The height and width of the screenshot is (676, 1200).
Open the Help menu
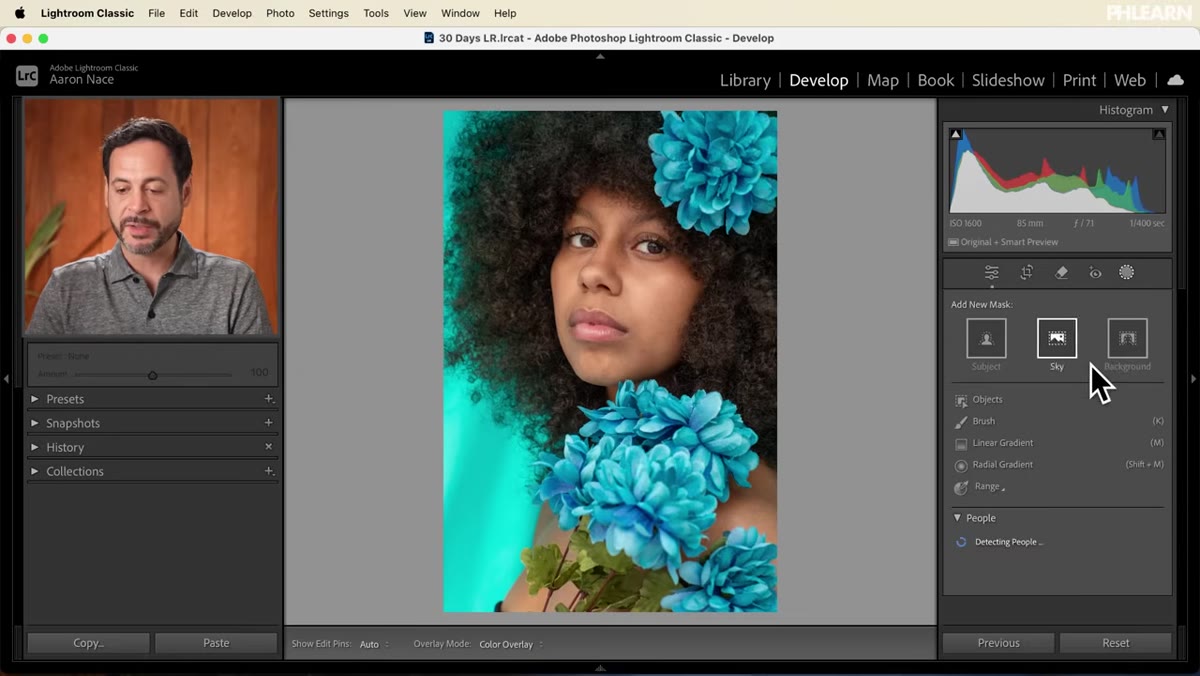click(505, 13)
